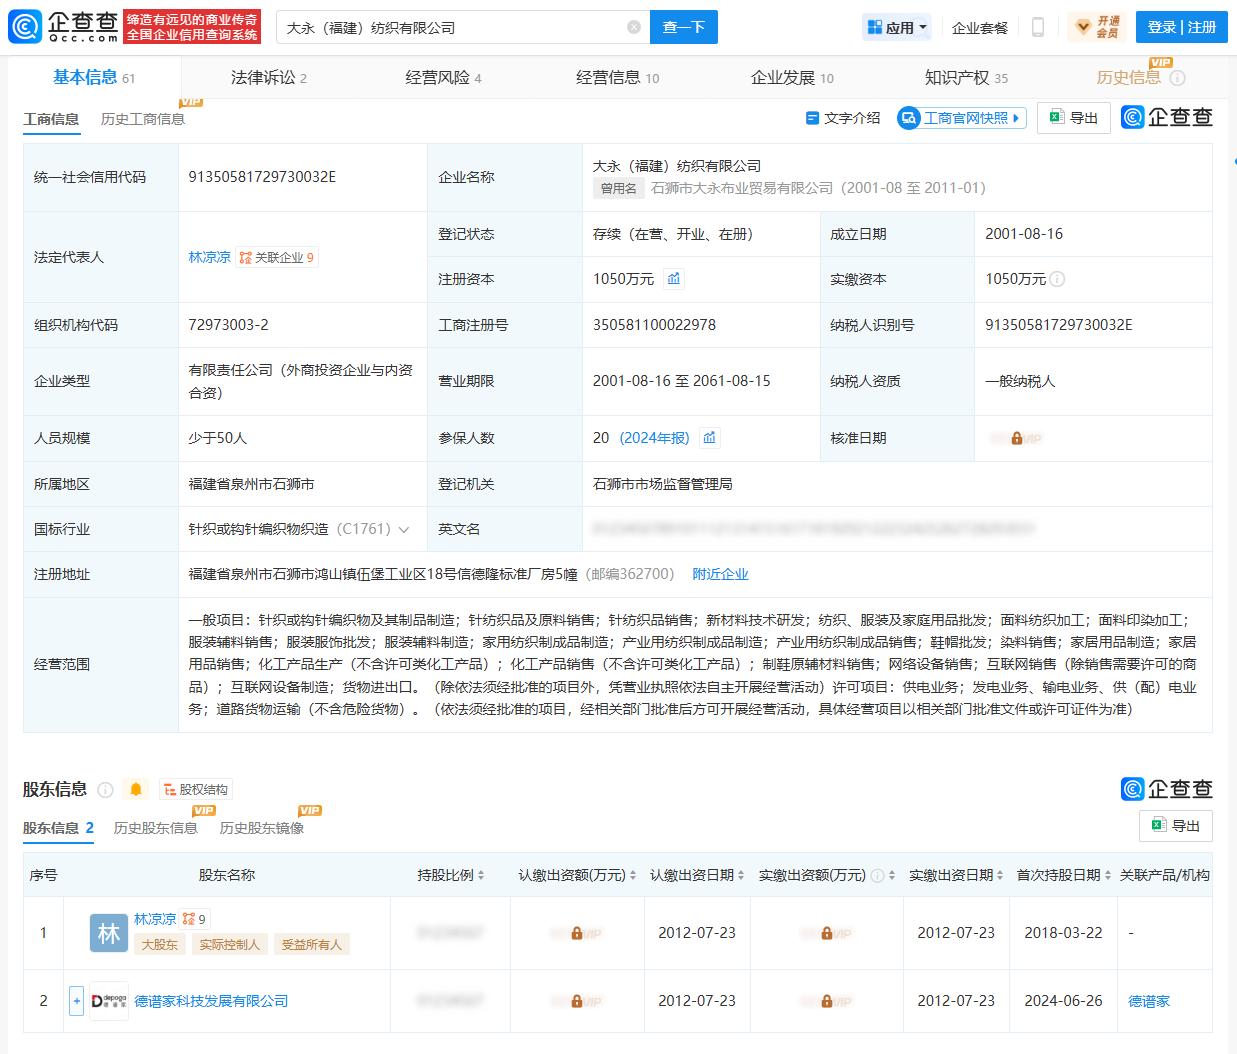Viewport: 1237px width, 1054px height.
Task: Expand the industry classification C1761 chevron
Action: point(404,529)
